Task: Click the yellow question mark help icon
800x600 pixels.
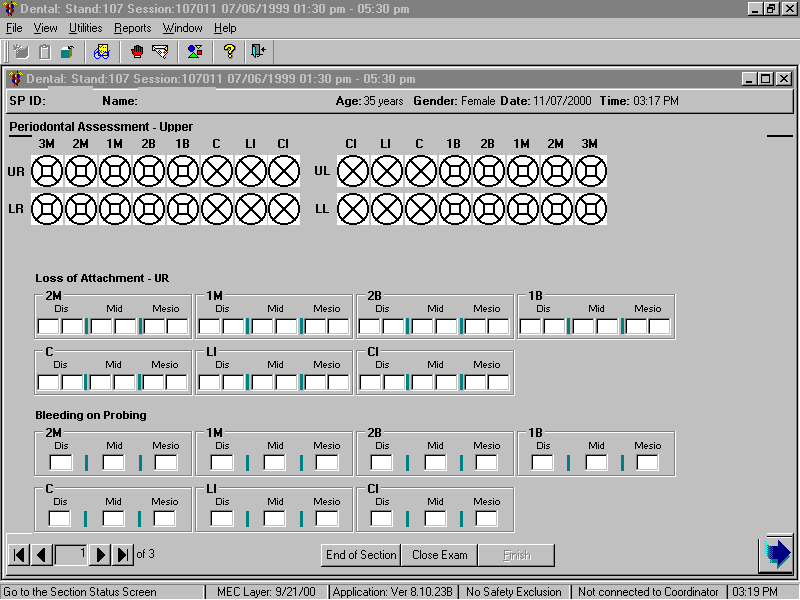Action: (229, 51)
